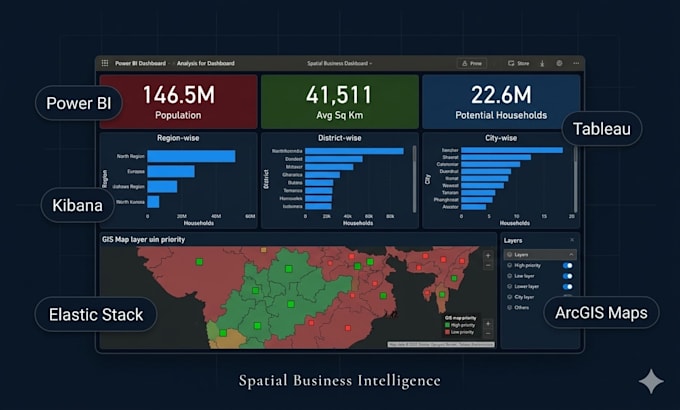This screenshot has width=680, height=410.
Task: Click the layer icon next to Lower layer
Action: tap(510, 286)
